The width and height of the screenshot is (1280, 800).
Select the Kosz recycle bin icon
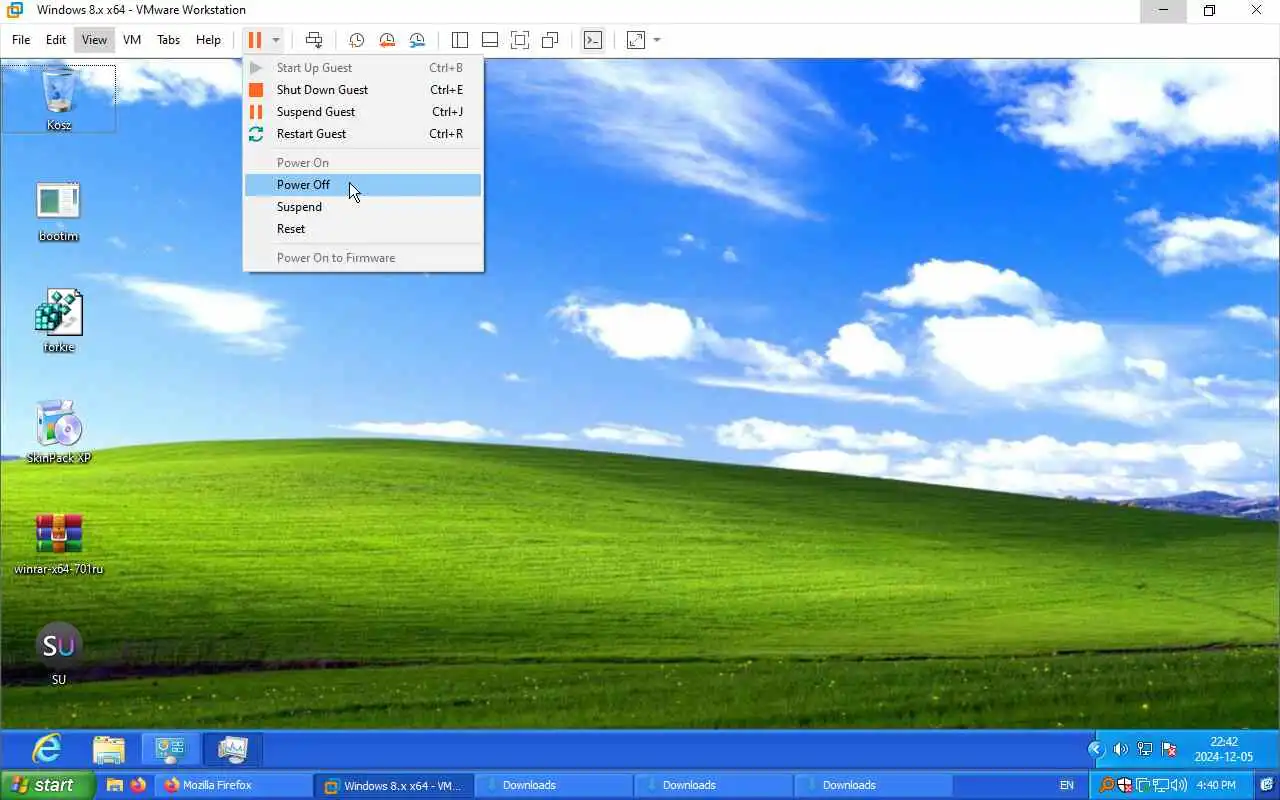pyautogui.click(x=59, y=98)
